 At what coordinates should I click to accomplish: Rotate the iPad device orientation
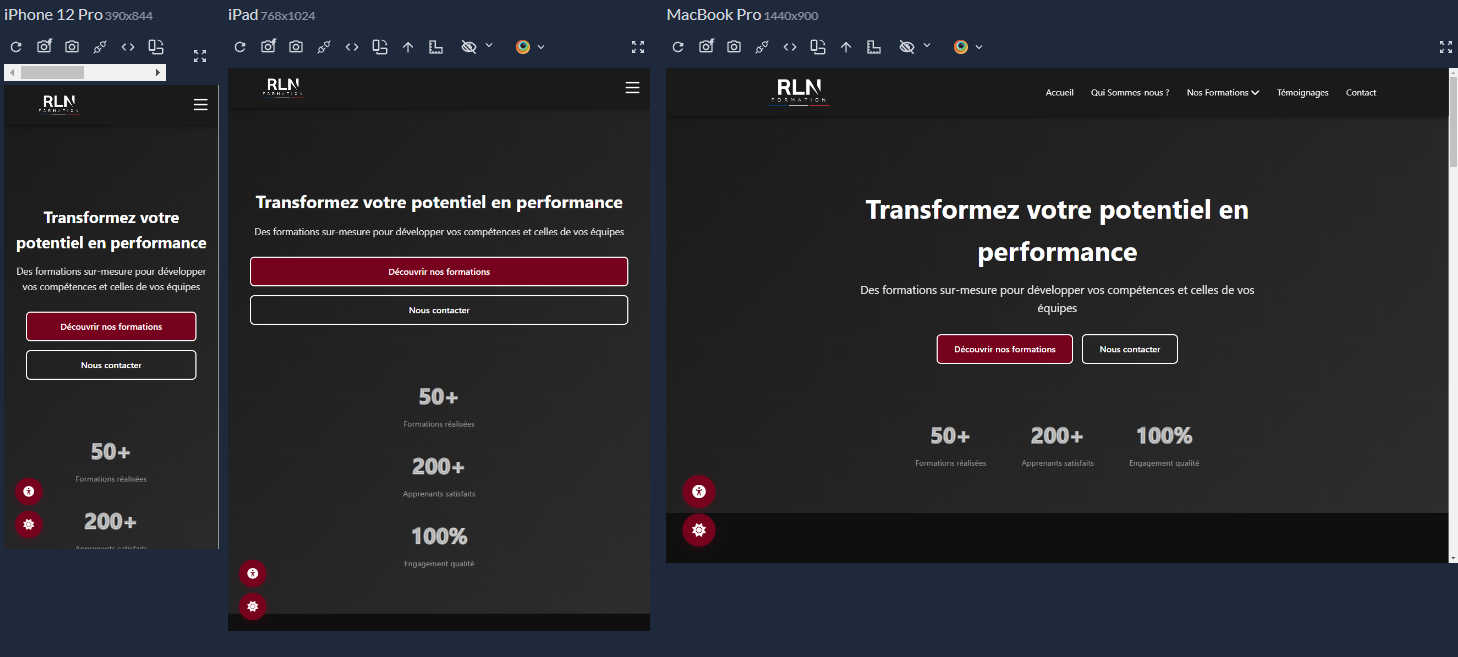tap(379, 46)
